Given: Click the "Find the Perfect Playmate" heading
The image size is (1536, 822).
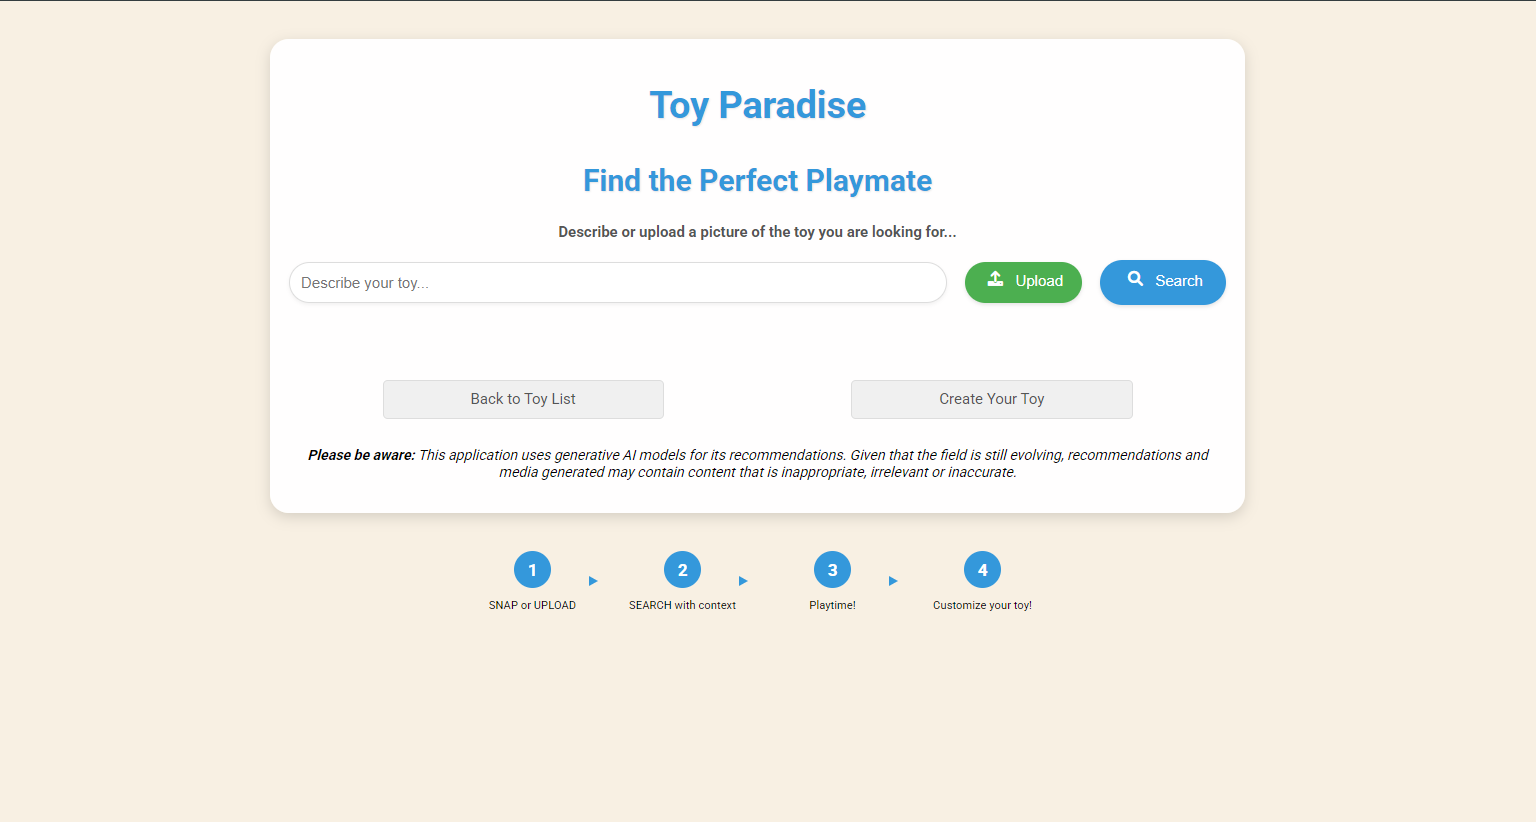Looking at the screenshot, I should (x=757, y=181).
